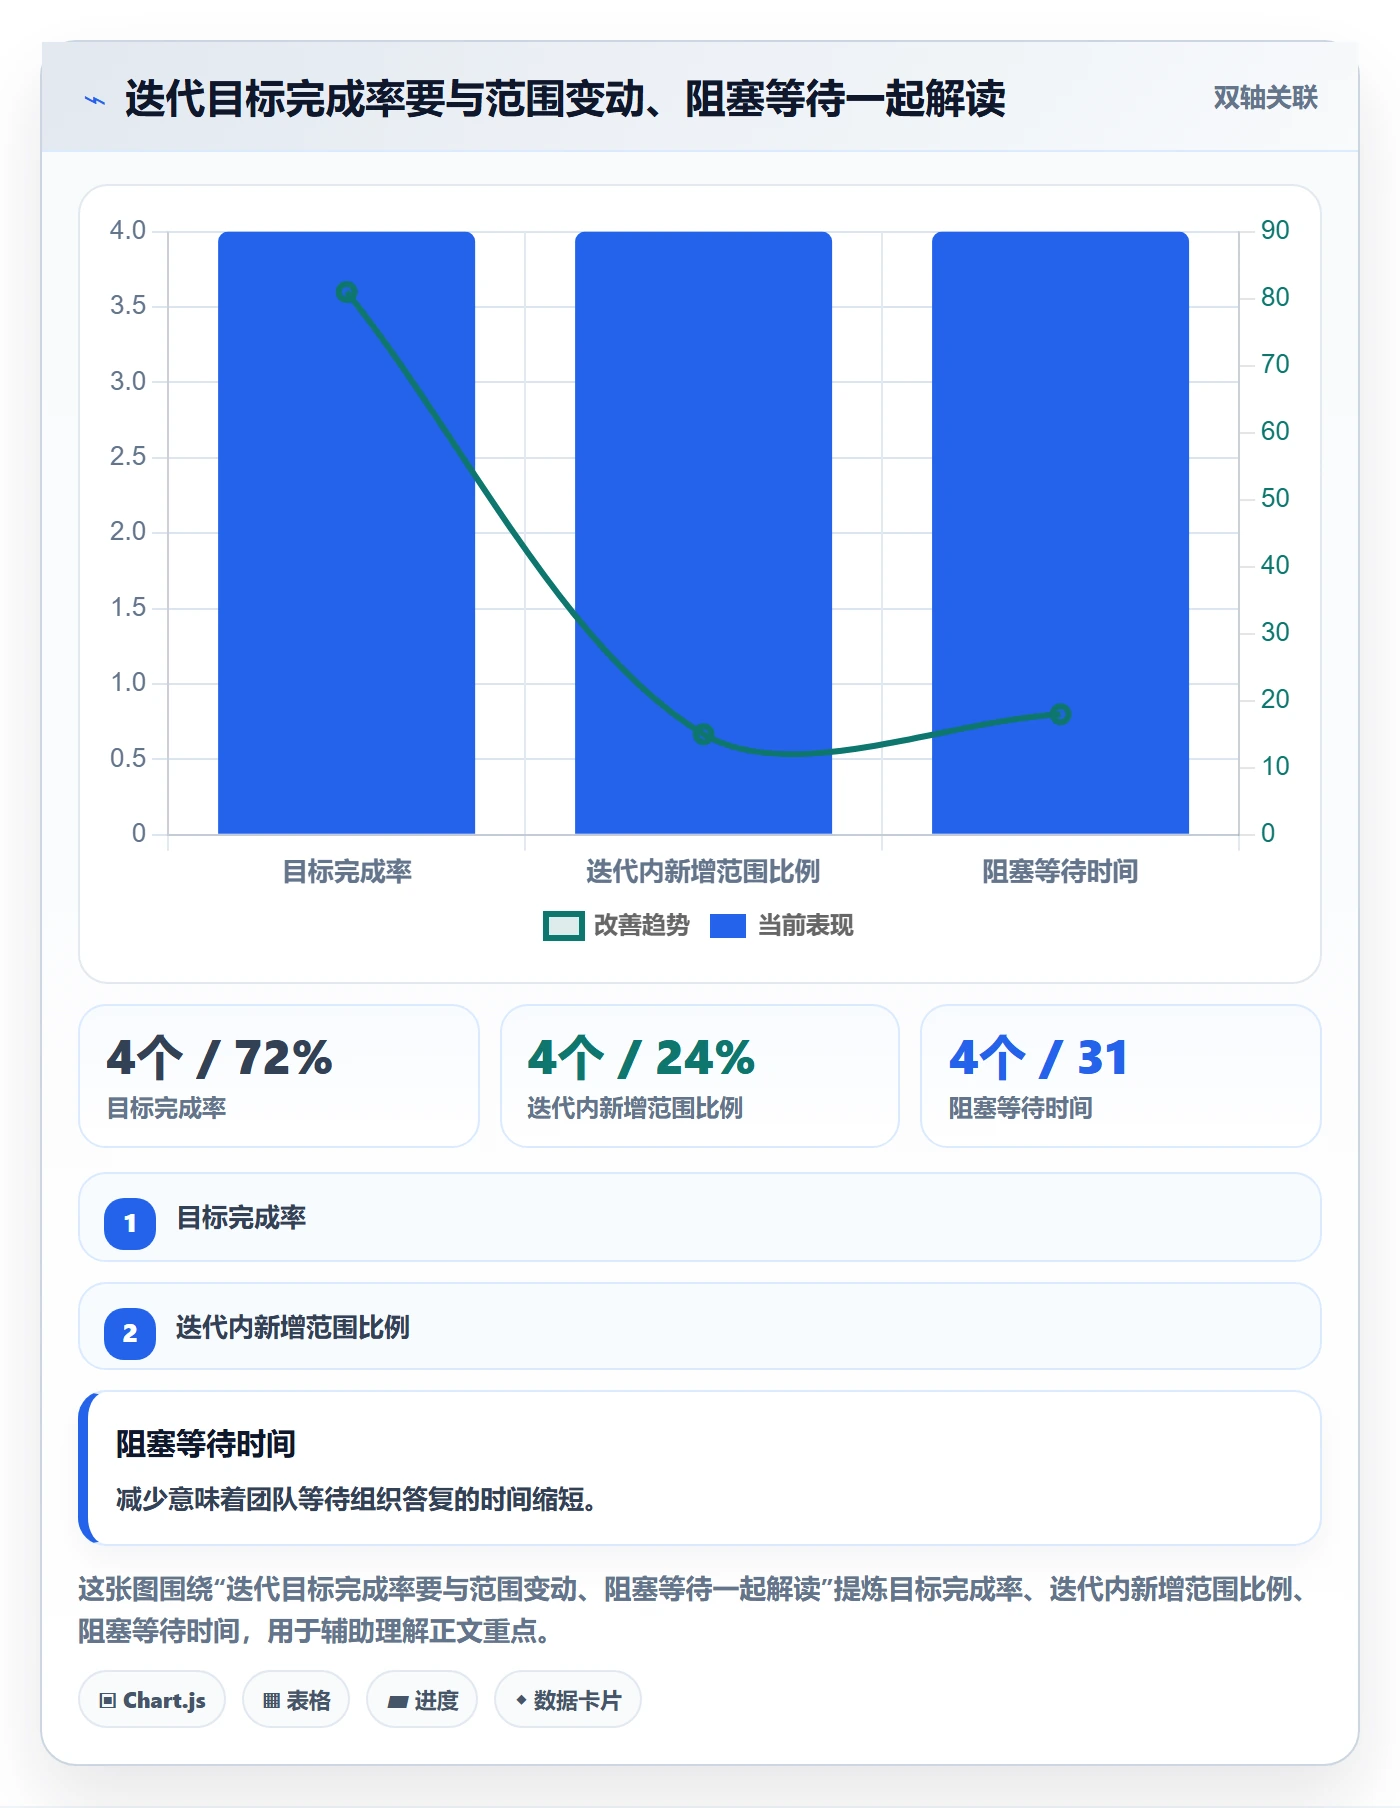The height and width of the screenshot is (1808, 1400).
Task: Click trend line point on 阻塞等待时间 bar
Action: [1060, 714]
